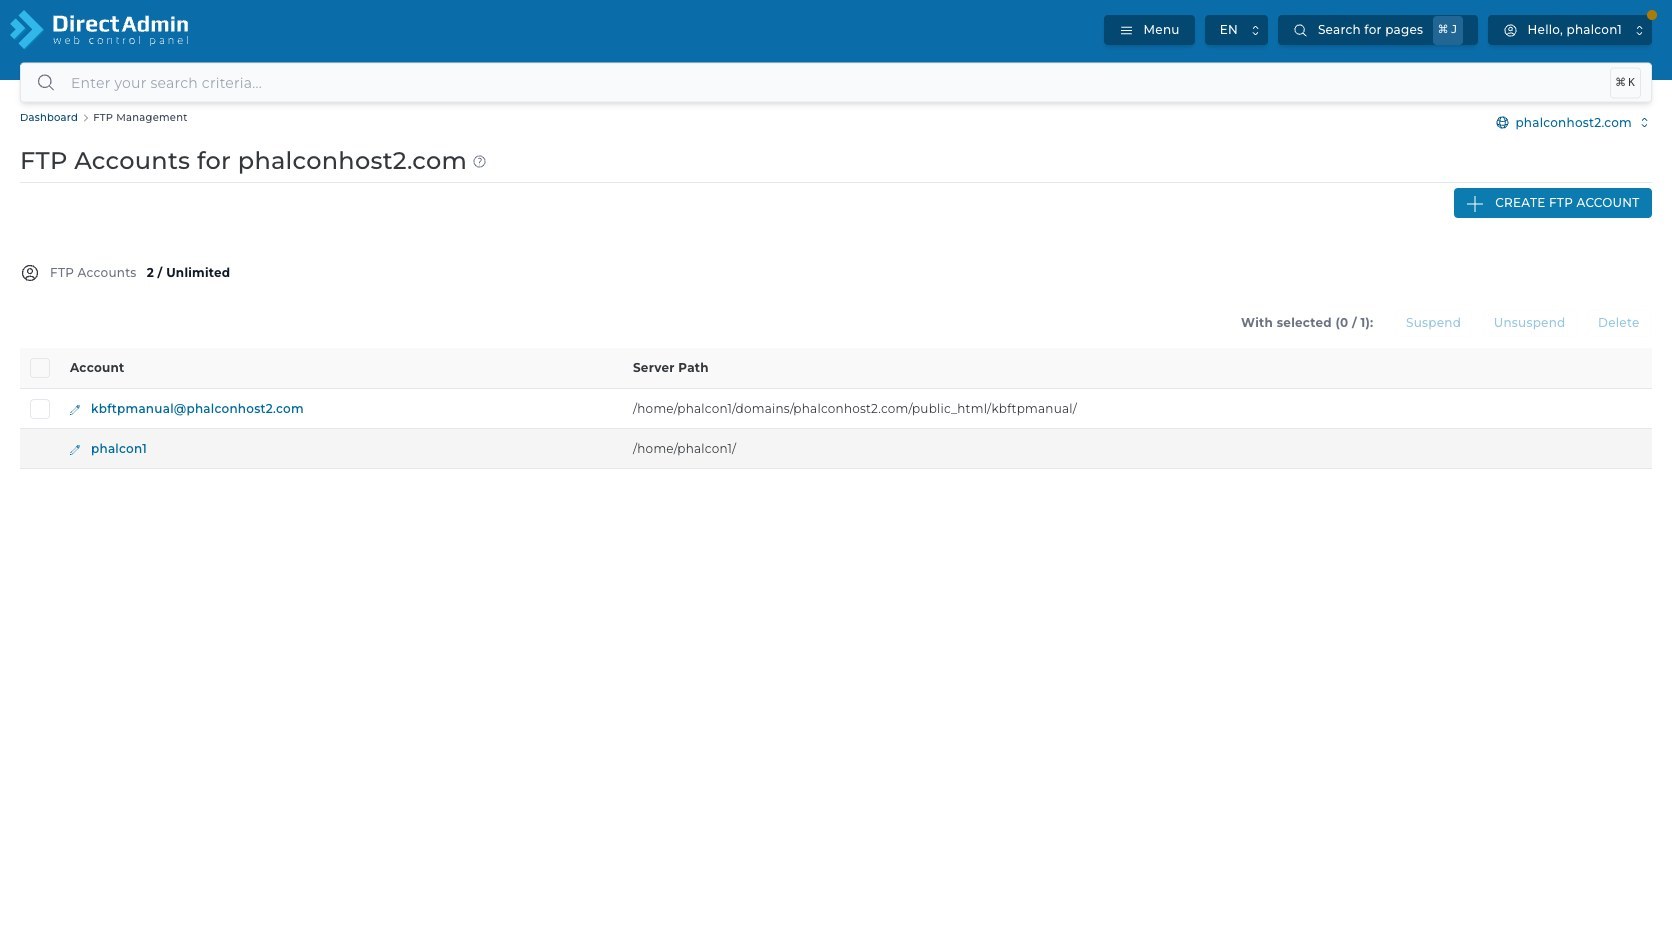Check the box for the kbftpmanual@phalconhost2.com row
Screen dimensions: 1672x941
40,409
